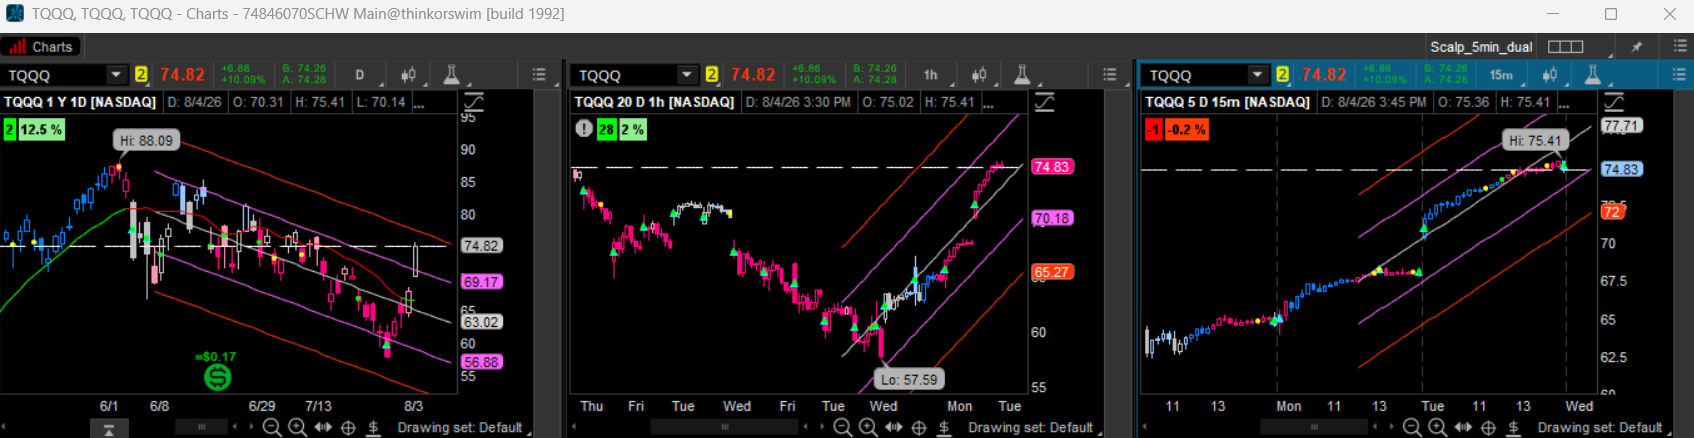The height and width of the screenshot is (438, 1694).
Task: Open the daily chart's list menu
Action: (539, 75)
